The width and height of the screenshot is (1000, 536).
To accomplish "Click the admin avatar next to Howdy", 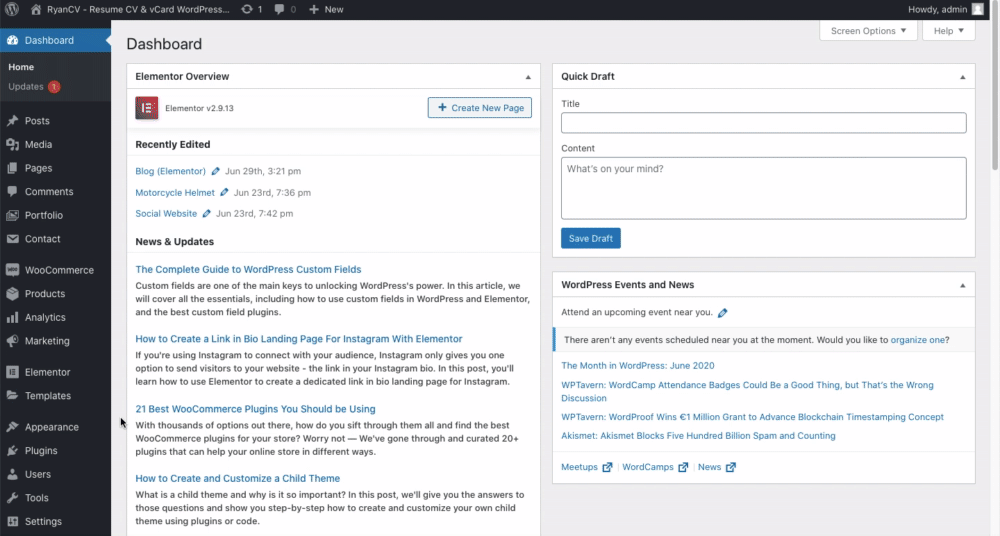I will tap(978, 9).
